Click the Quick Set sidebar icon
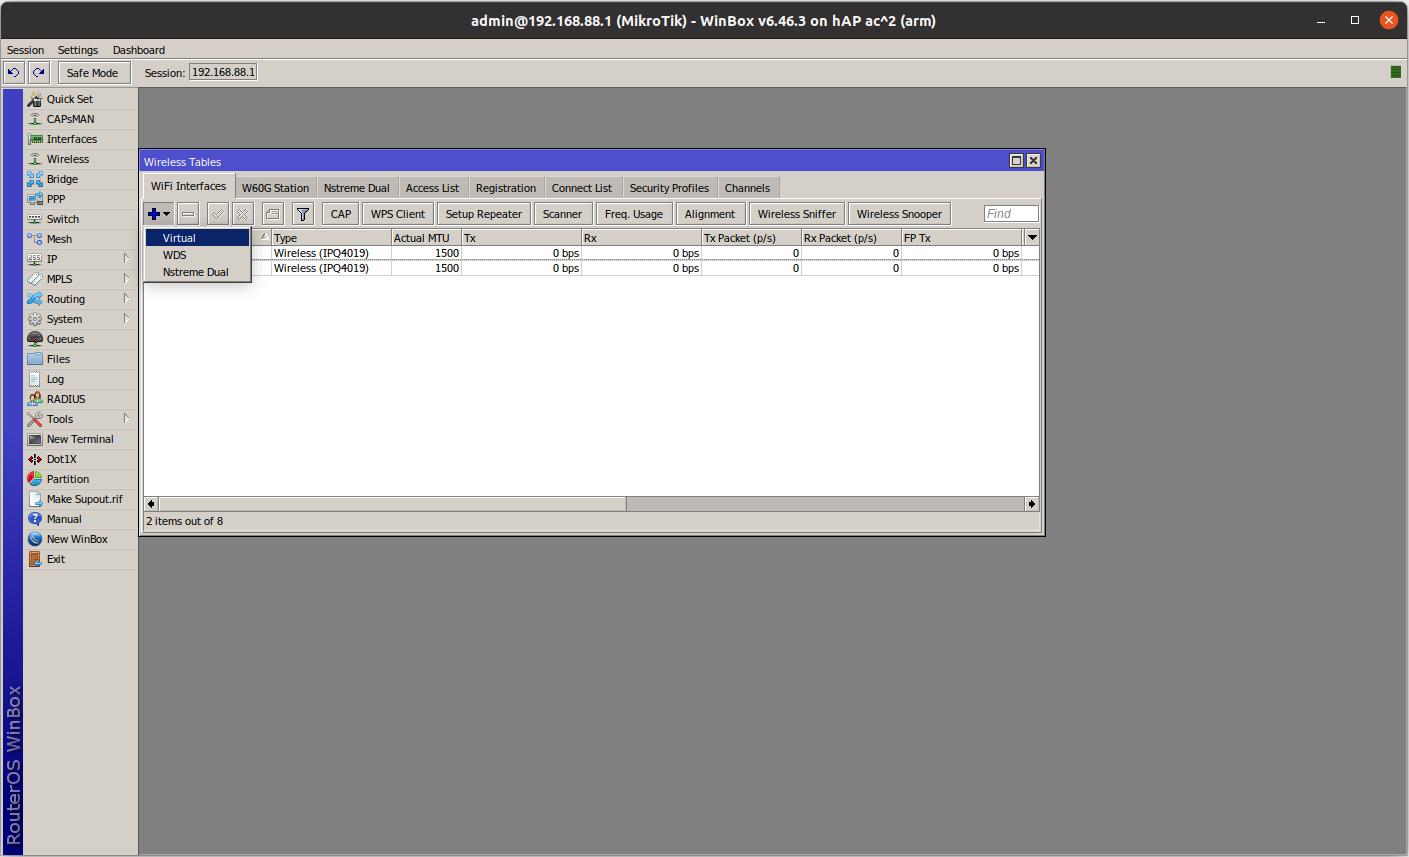The height and width of the screenshot is (857, 1409). [35, 99]
